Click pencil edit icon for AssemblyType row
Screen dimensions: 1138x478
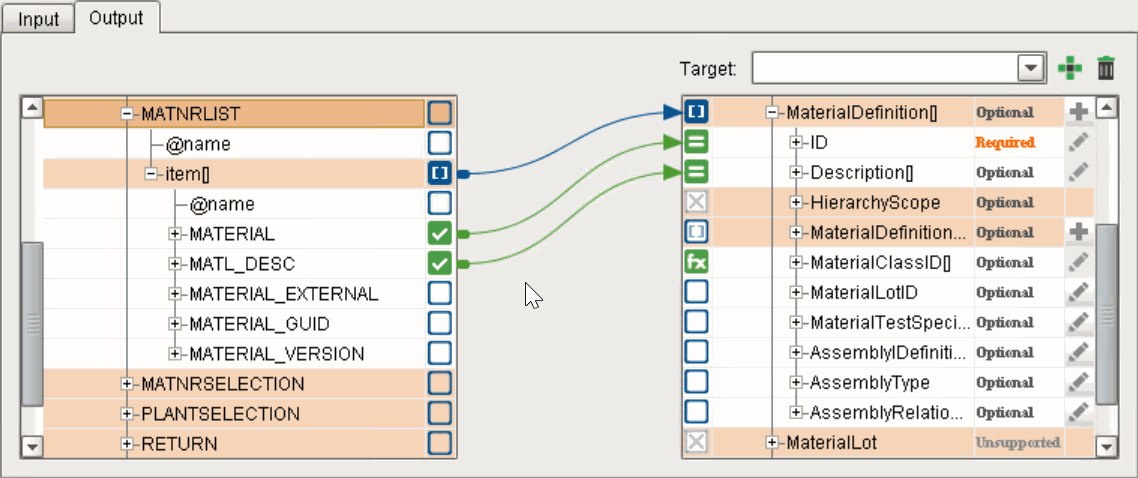[x=1078, y=382]
